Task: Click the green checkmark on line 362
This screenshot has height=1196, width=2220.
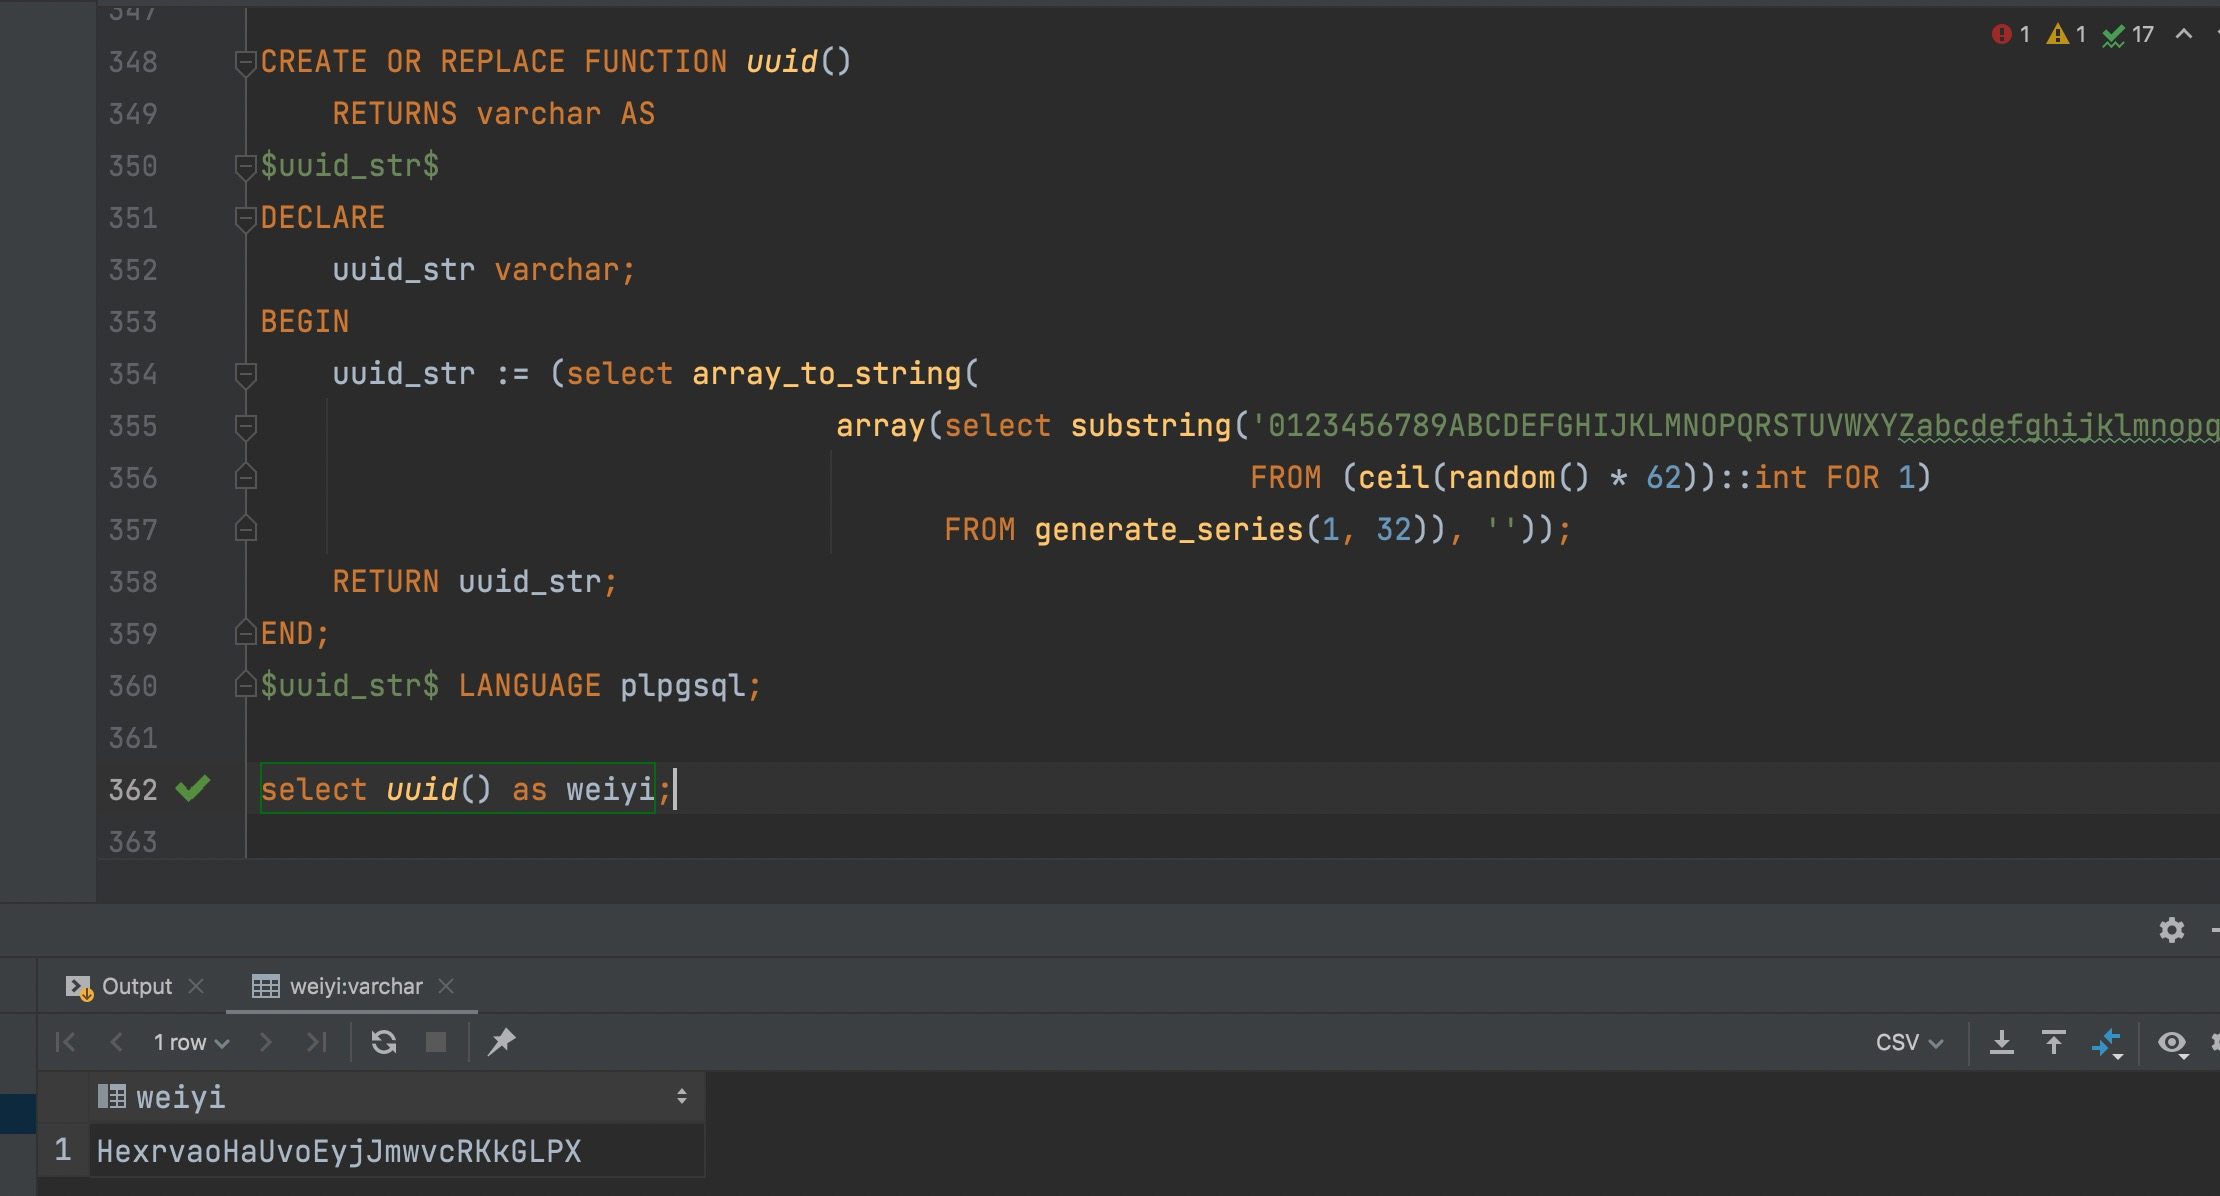Action: tap(192, 789)
